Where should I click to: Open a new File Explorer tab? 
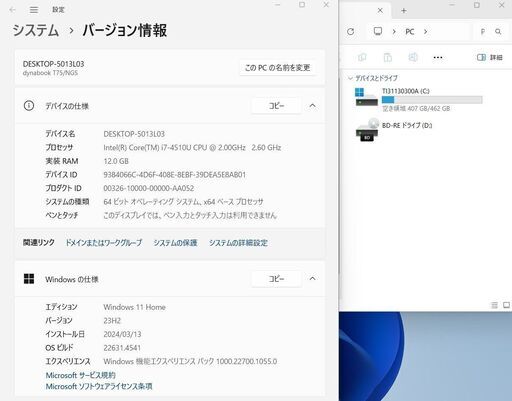tap(404, 10)
